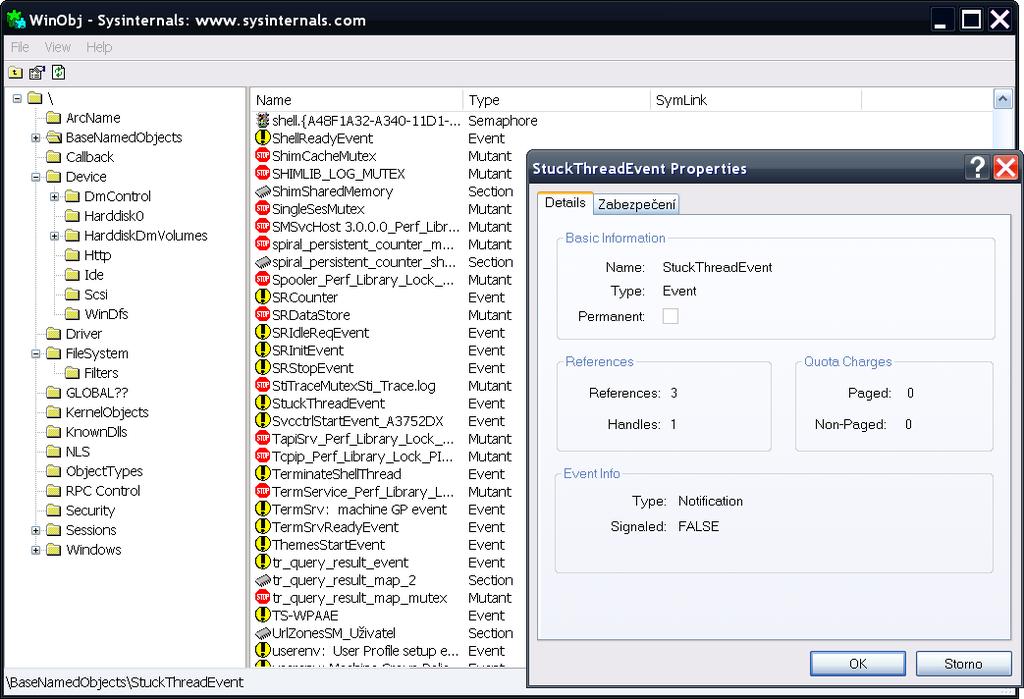The image size is (1024, 699).
Task: Switch to the Details tab
Action: tap(565, 203)
